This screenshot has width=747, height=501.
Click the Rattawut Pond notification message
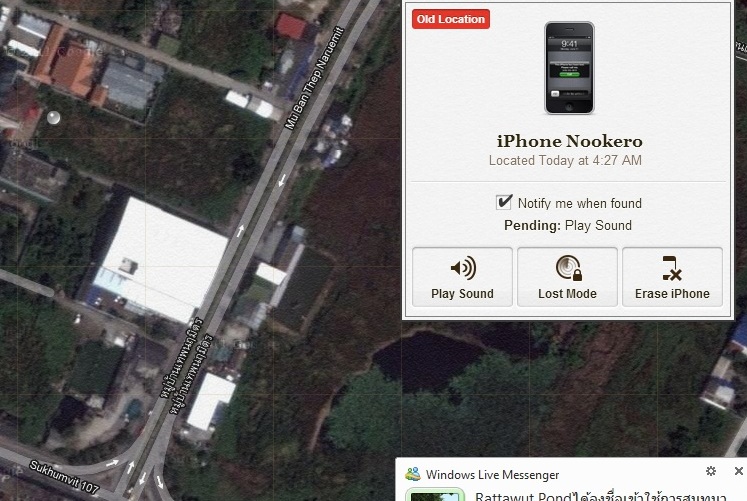coord(600,496)
